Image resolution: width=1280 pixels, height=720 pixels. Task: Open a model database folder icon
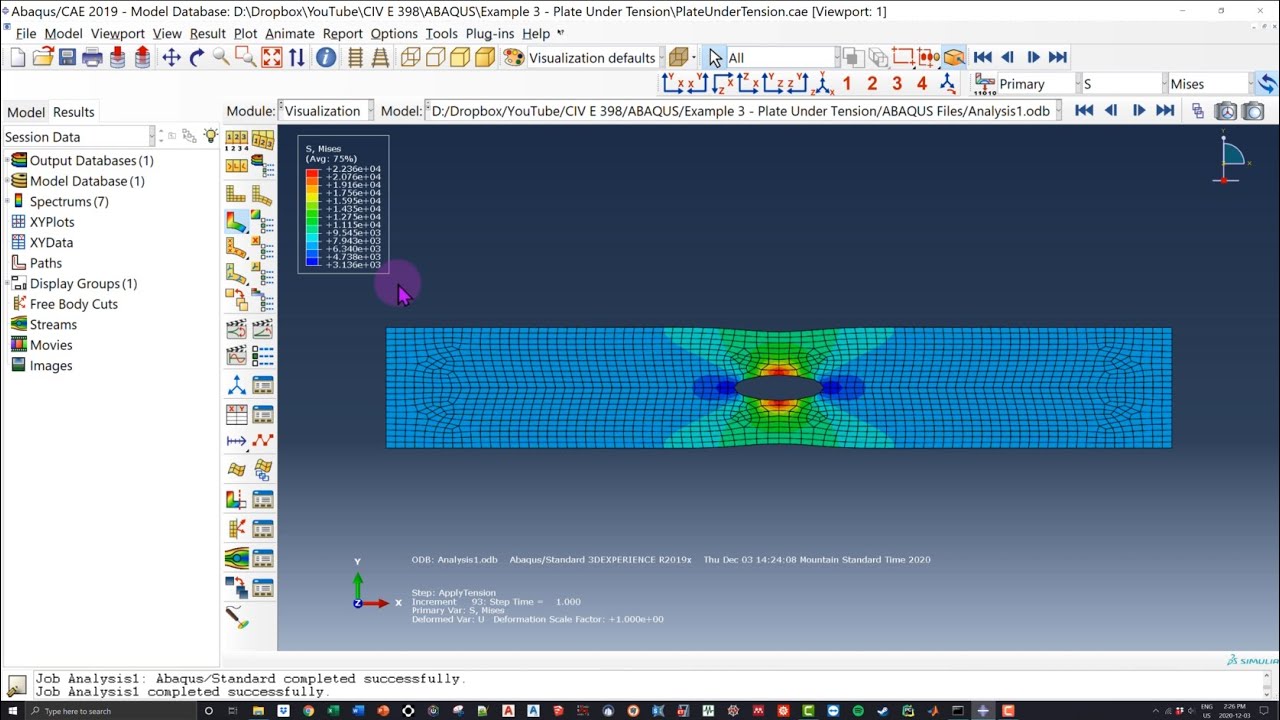pos(43,58)
